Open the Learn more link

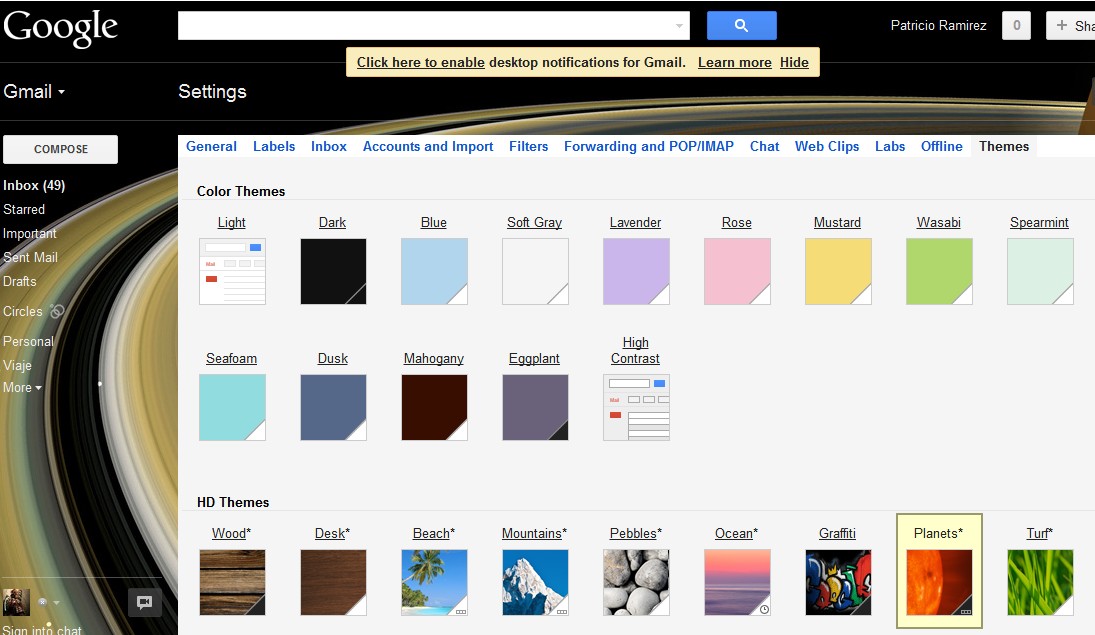click(x=735, y=62)
